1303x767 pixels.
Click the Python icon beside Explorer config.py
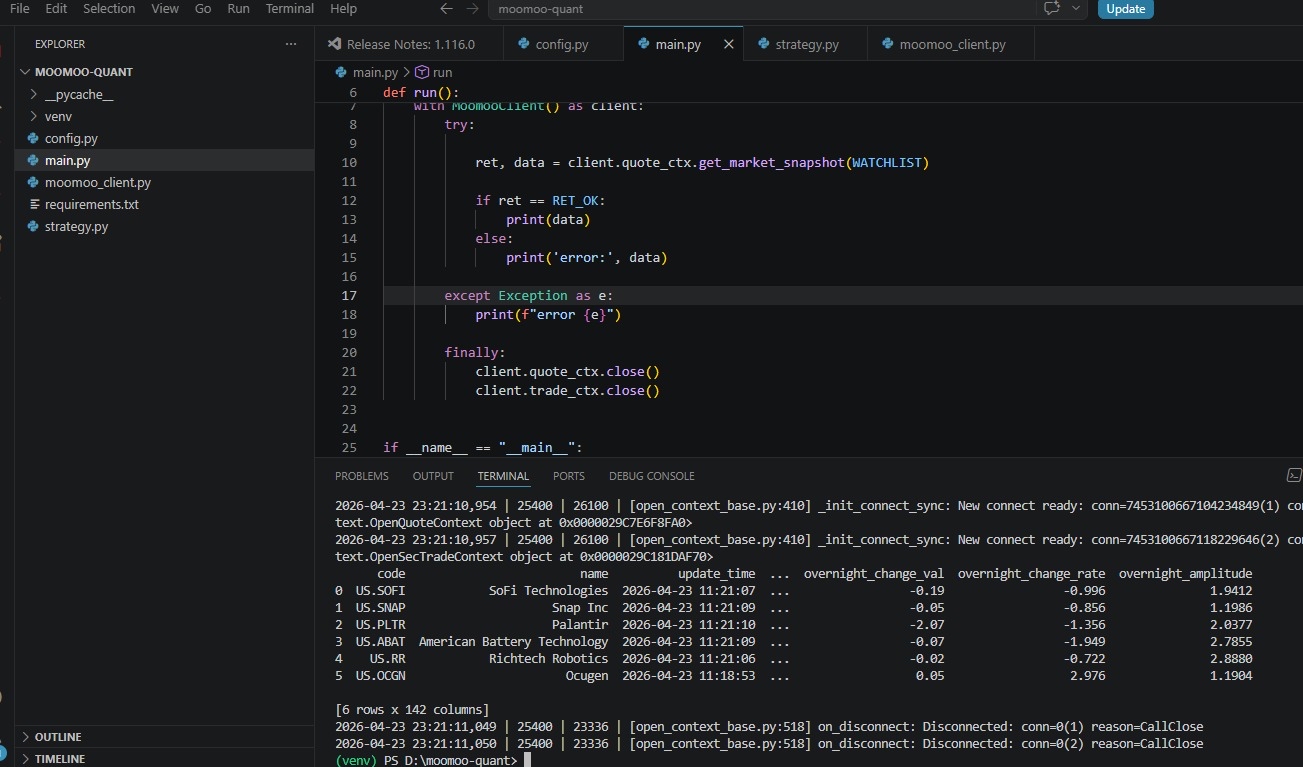click(34, 139)
